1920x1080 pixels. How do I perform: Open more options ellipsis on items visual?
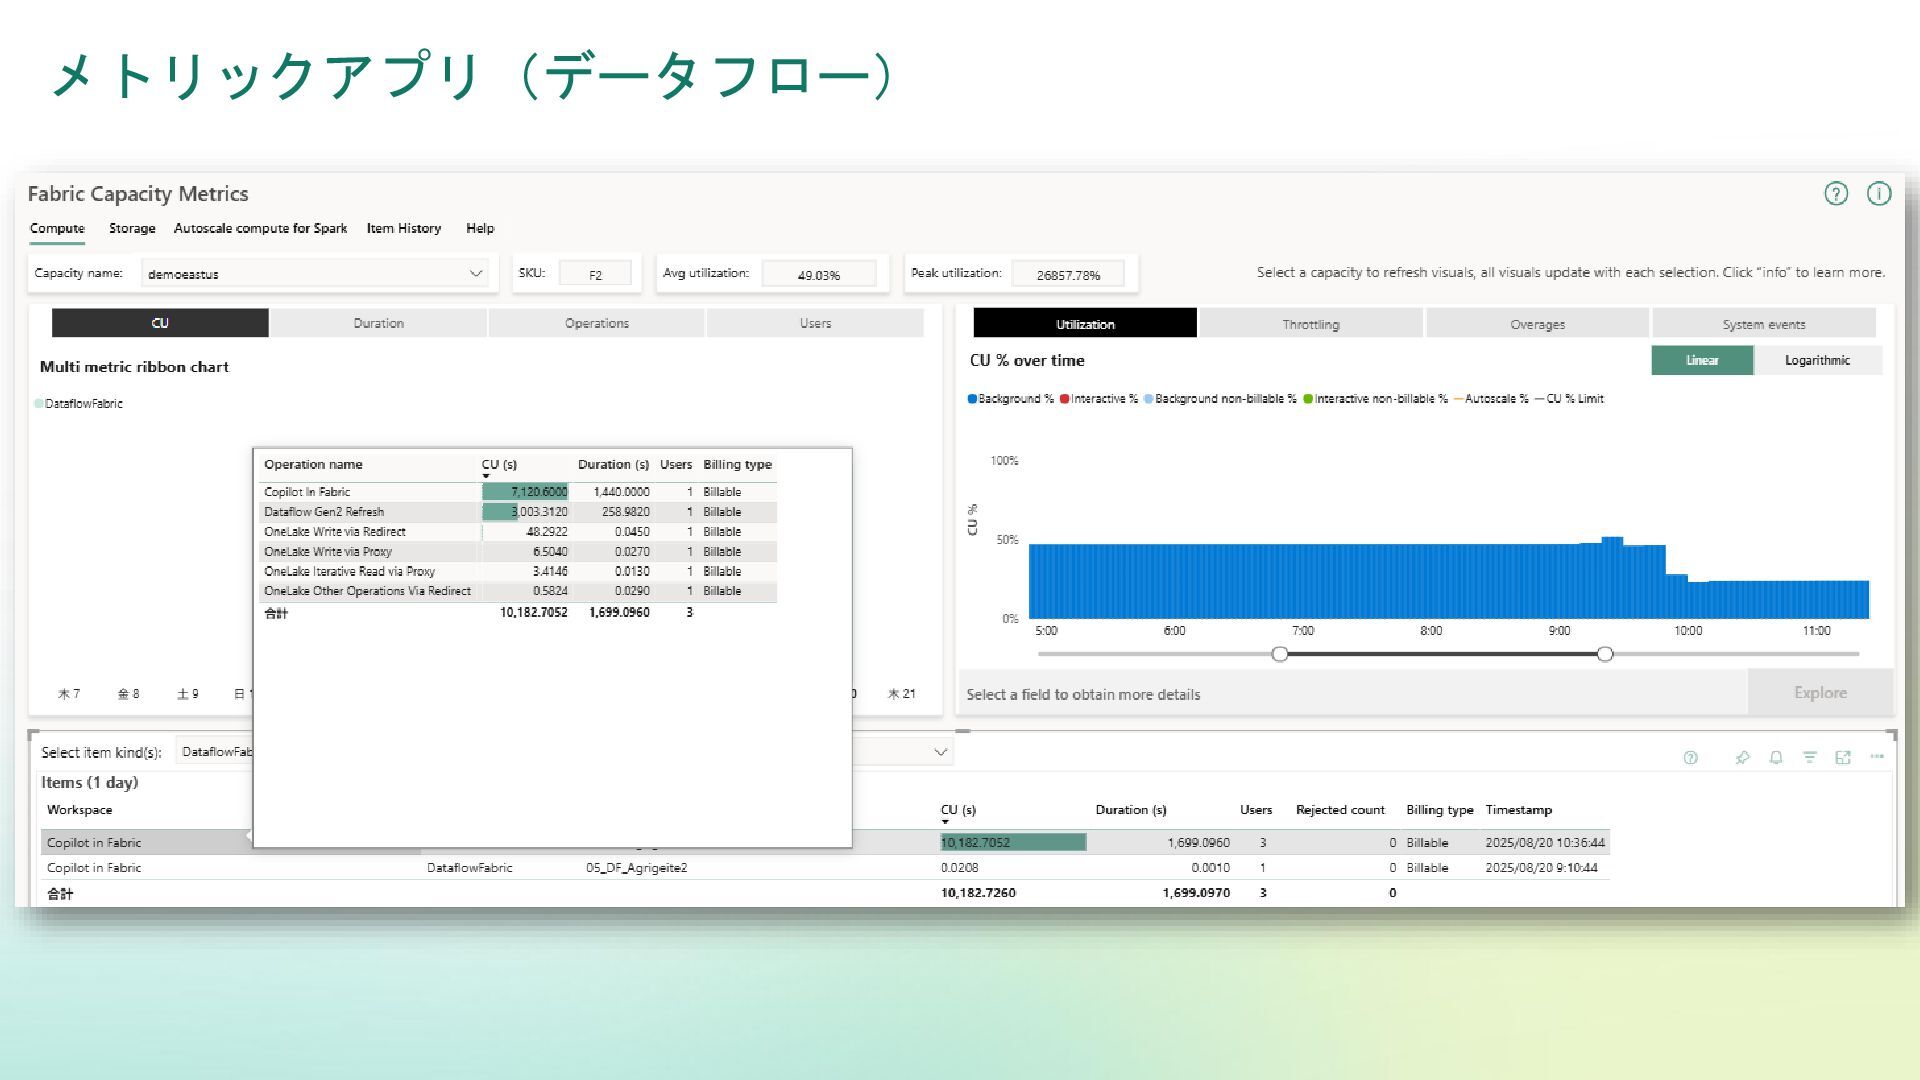(x=1877, y=757)
